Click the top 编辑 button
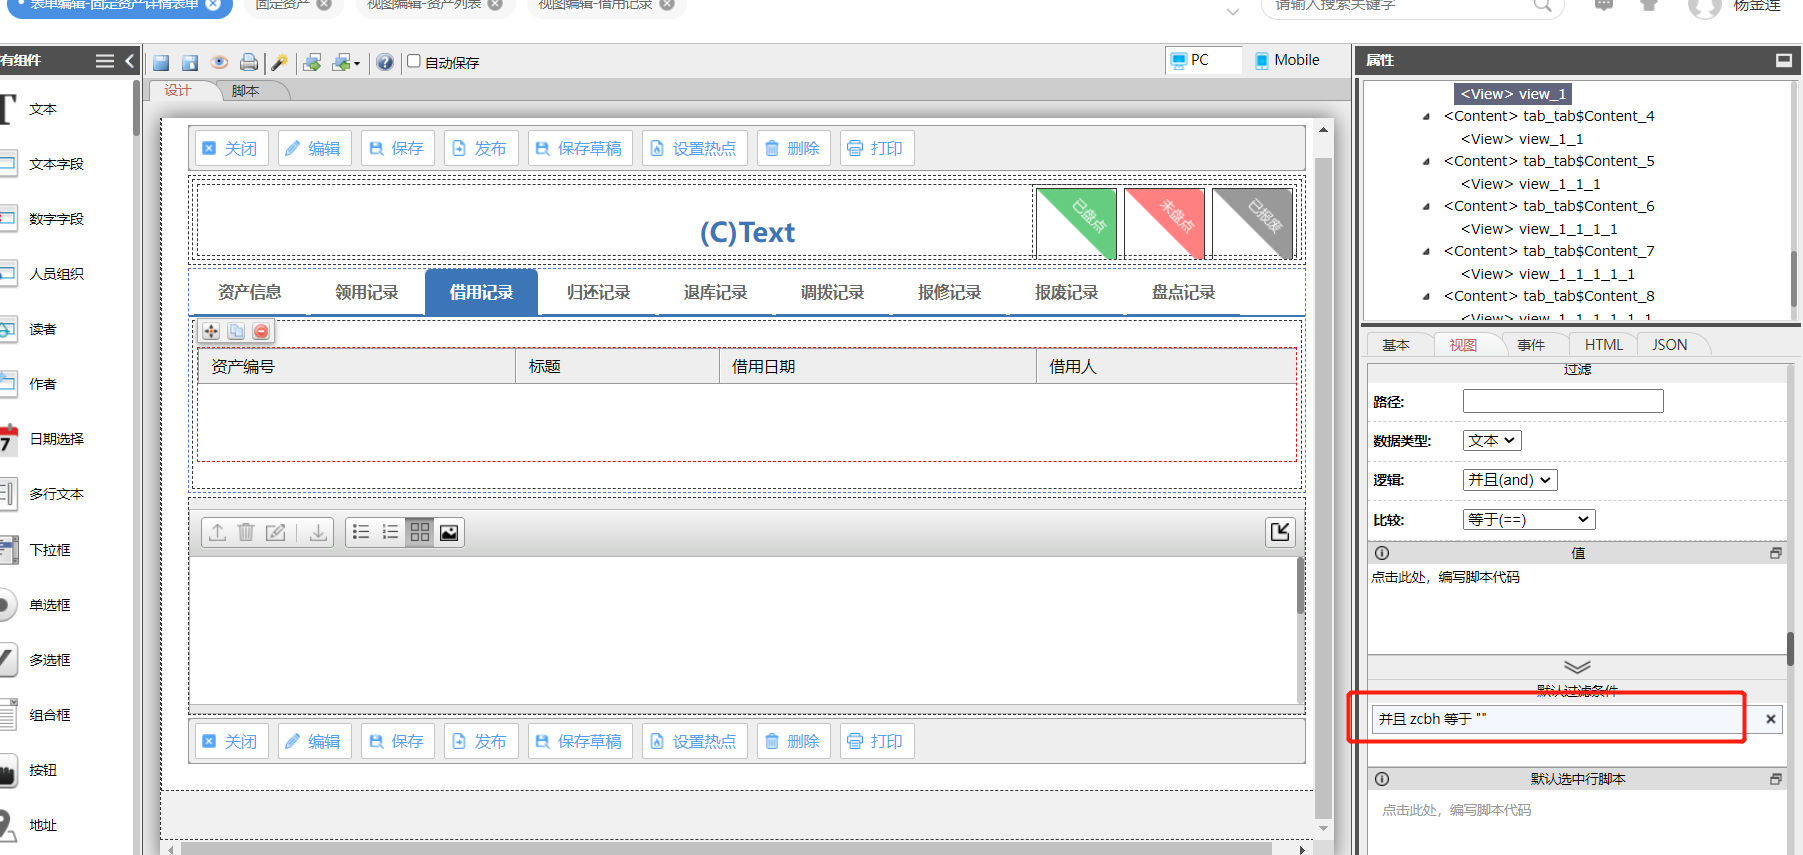1803x855 pixels. point(314,149)
